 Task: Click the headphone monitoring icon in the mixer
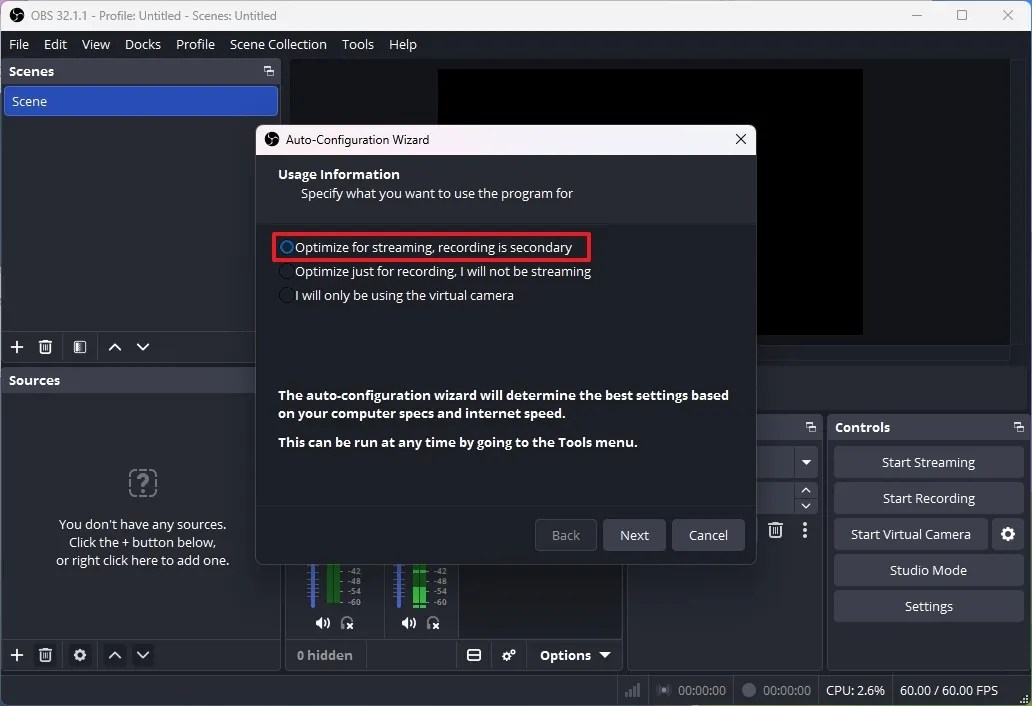pos(347,623)
